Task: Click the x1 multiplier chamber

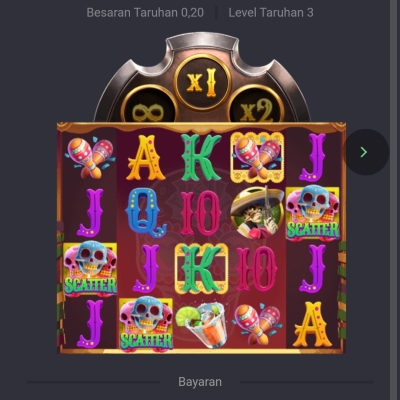Action: [202, 82]
